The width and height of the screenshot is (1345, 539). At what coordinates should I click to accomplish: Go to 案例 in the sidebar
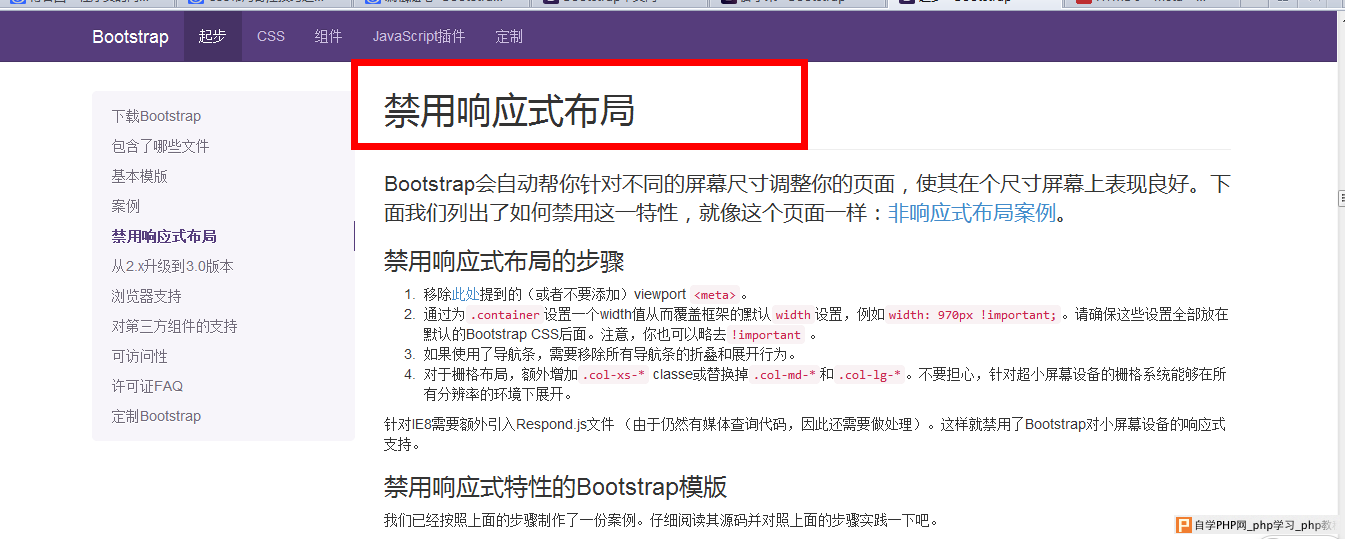tap(126, 206)
